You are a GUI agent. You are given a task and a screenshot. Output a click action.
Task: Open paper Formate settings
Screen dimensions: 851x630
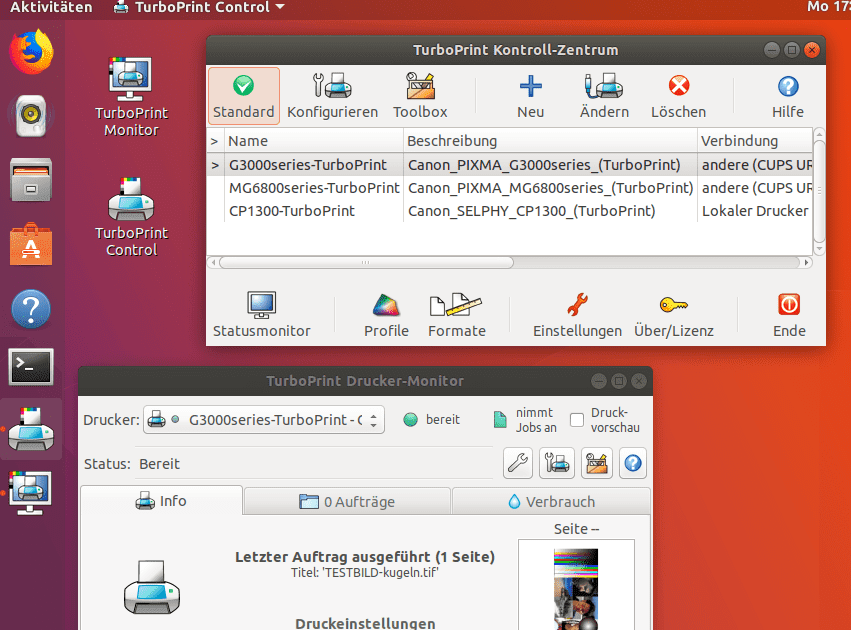[x=456, y=315]
